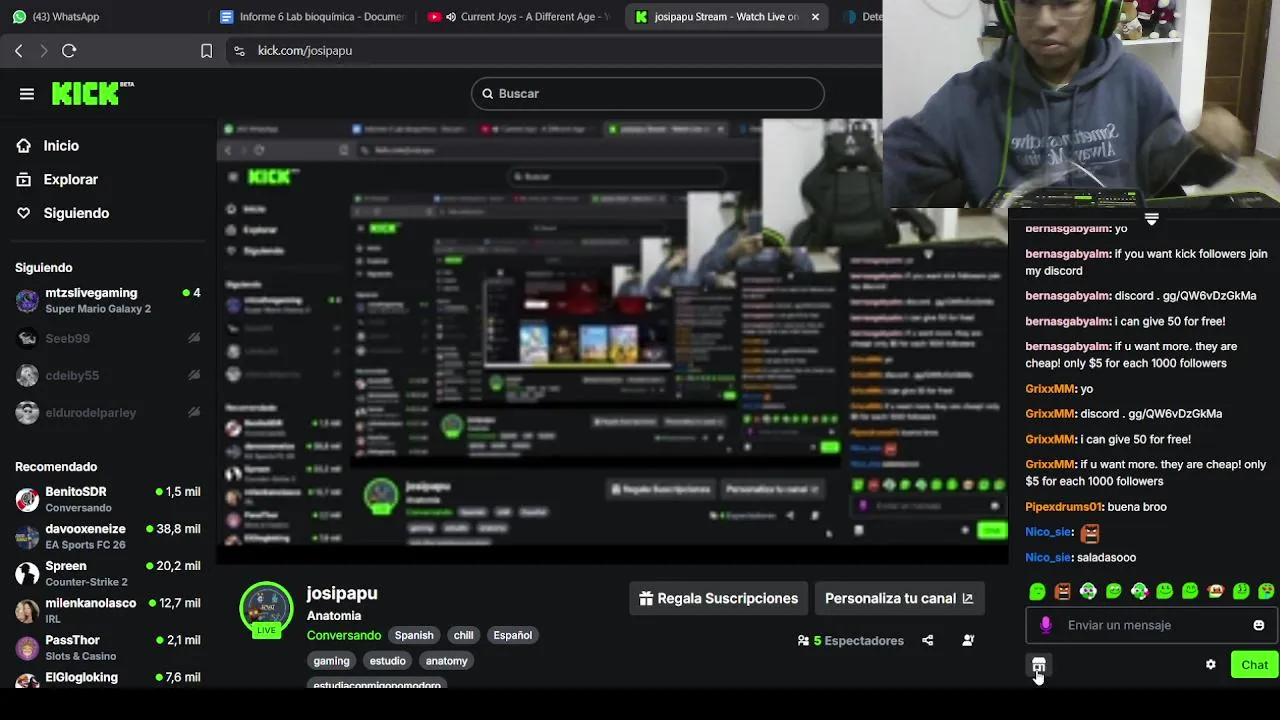Click the gift icon on Regala Suscripciones
This screenshot has width=1280, height=720.
[x=646, y=598]
